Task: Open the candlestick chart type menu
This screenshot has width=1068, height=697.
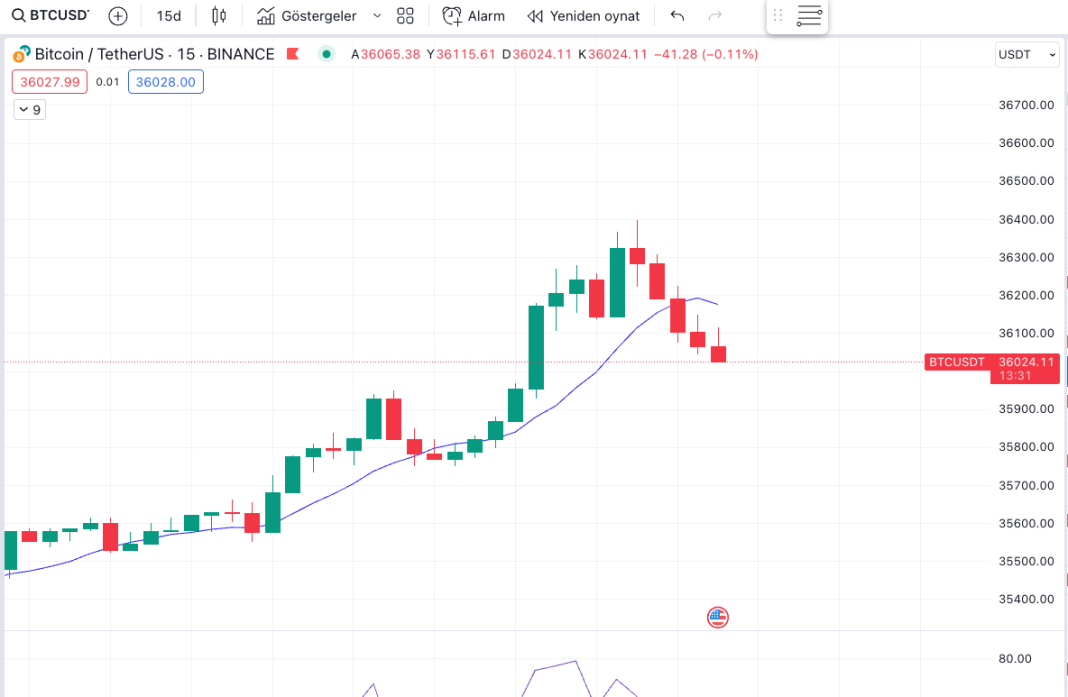Action: [219, 16]
